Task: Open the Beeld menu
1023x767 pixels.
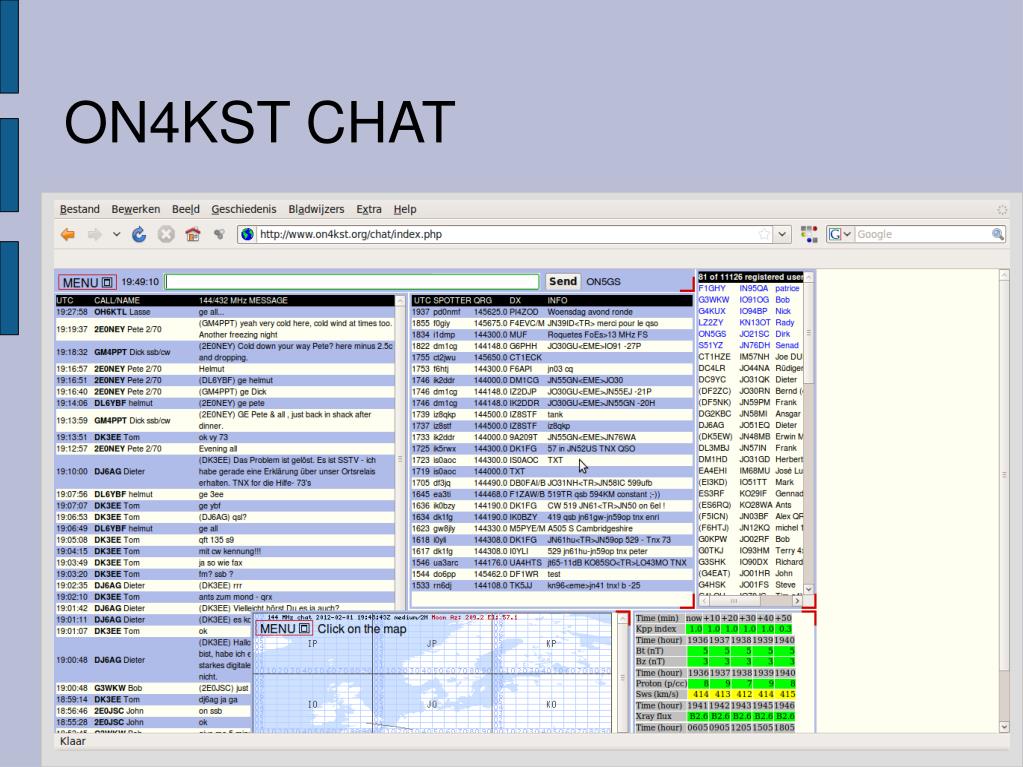Action: point(186,209)
